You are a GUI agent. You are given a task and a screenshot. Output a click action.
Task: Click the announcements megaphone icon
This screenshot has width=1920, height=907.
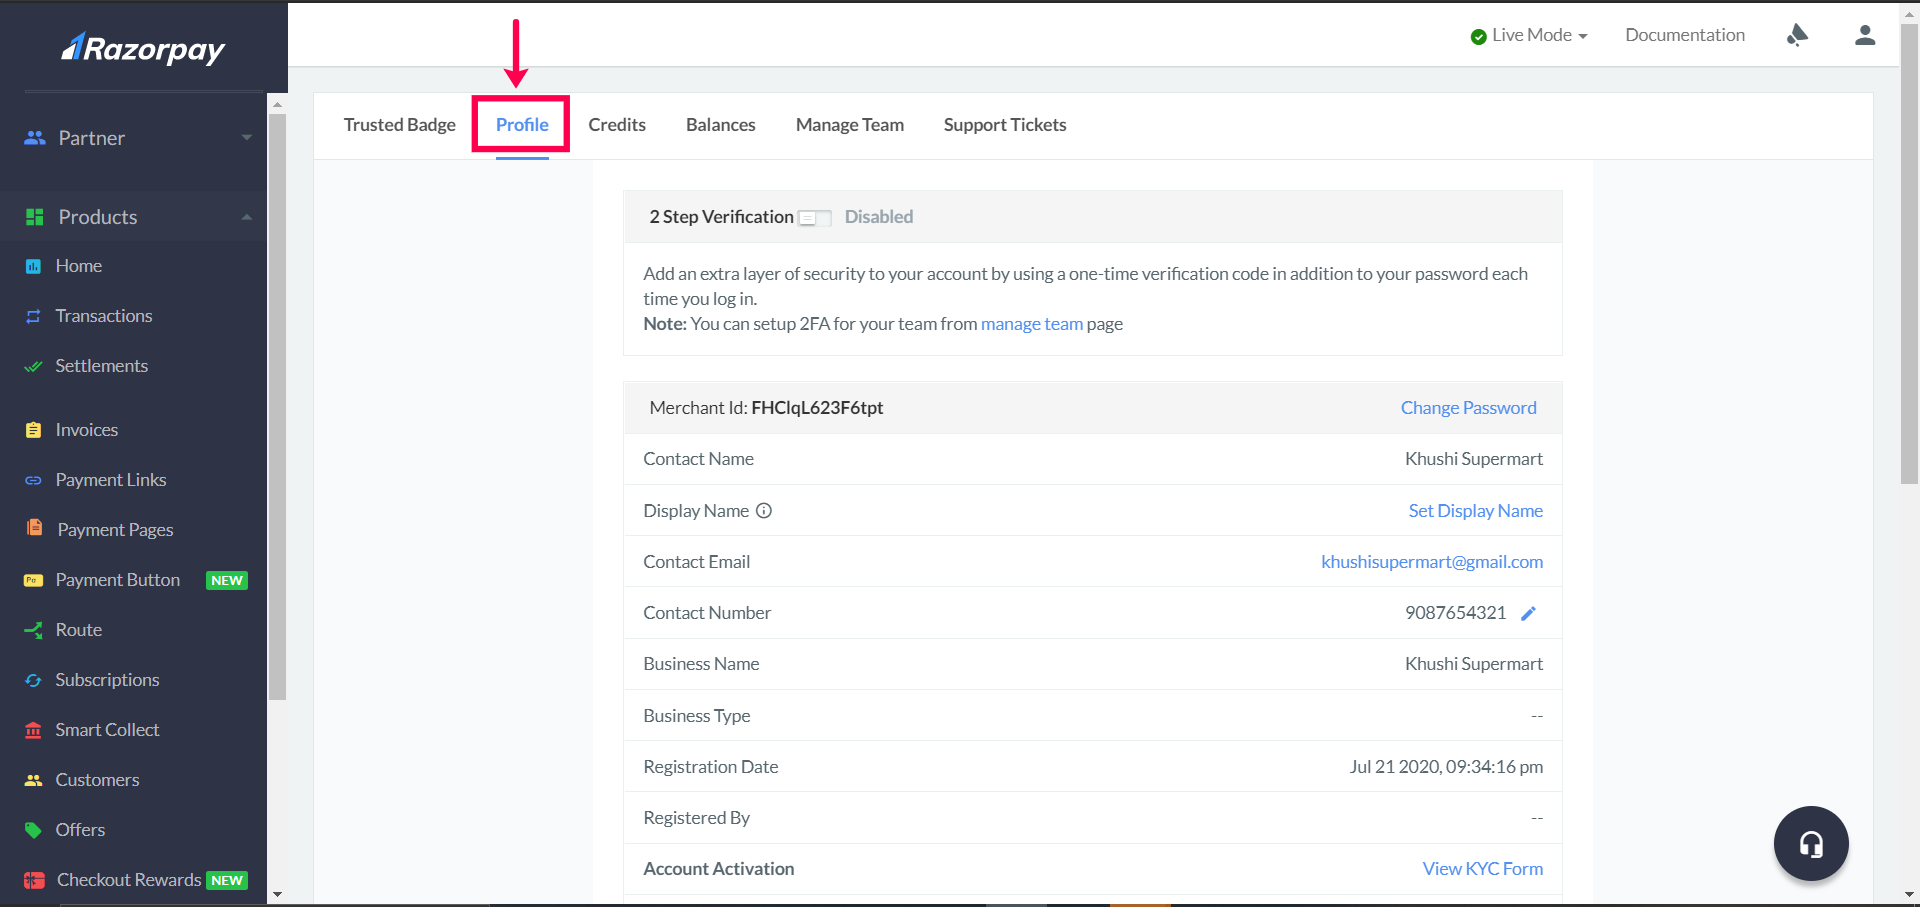pos(1797,36)
